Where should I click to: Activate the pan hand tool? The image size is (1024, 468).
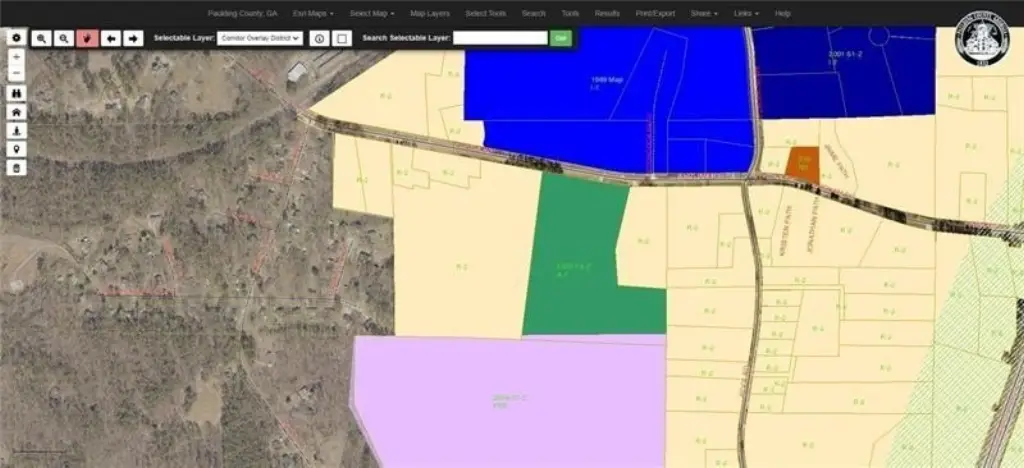pyautogui.click(x=87, y=38)
